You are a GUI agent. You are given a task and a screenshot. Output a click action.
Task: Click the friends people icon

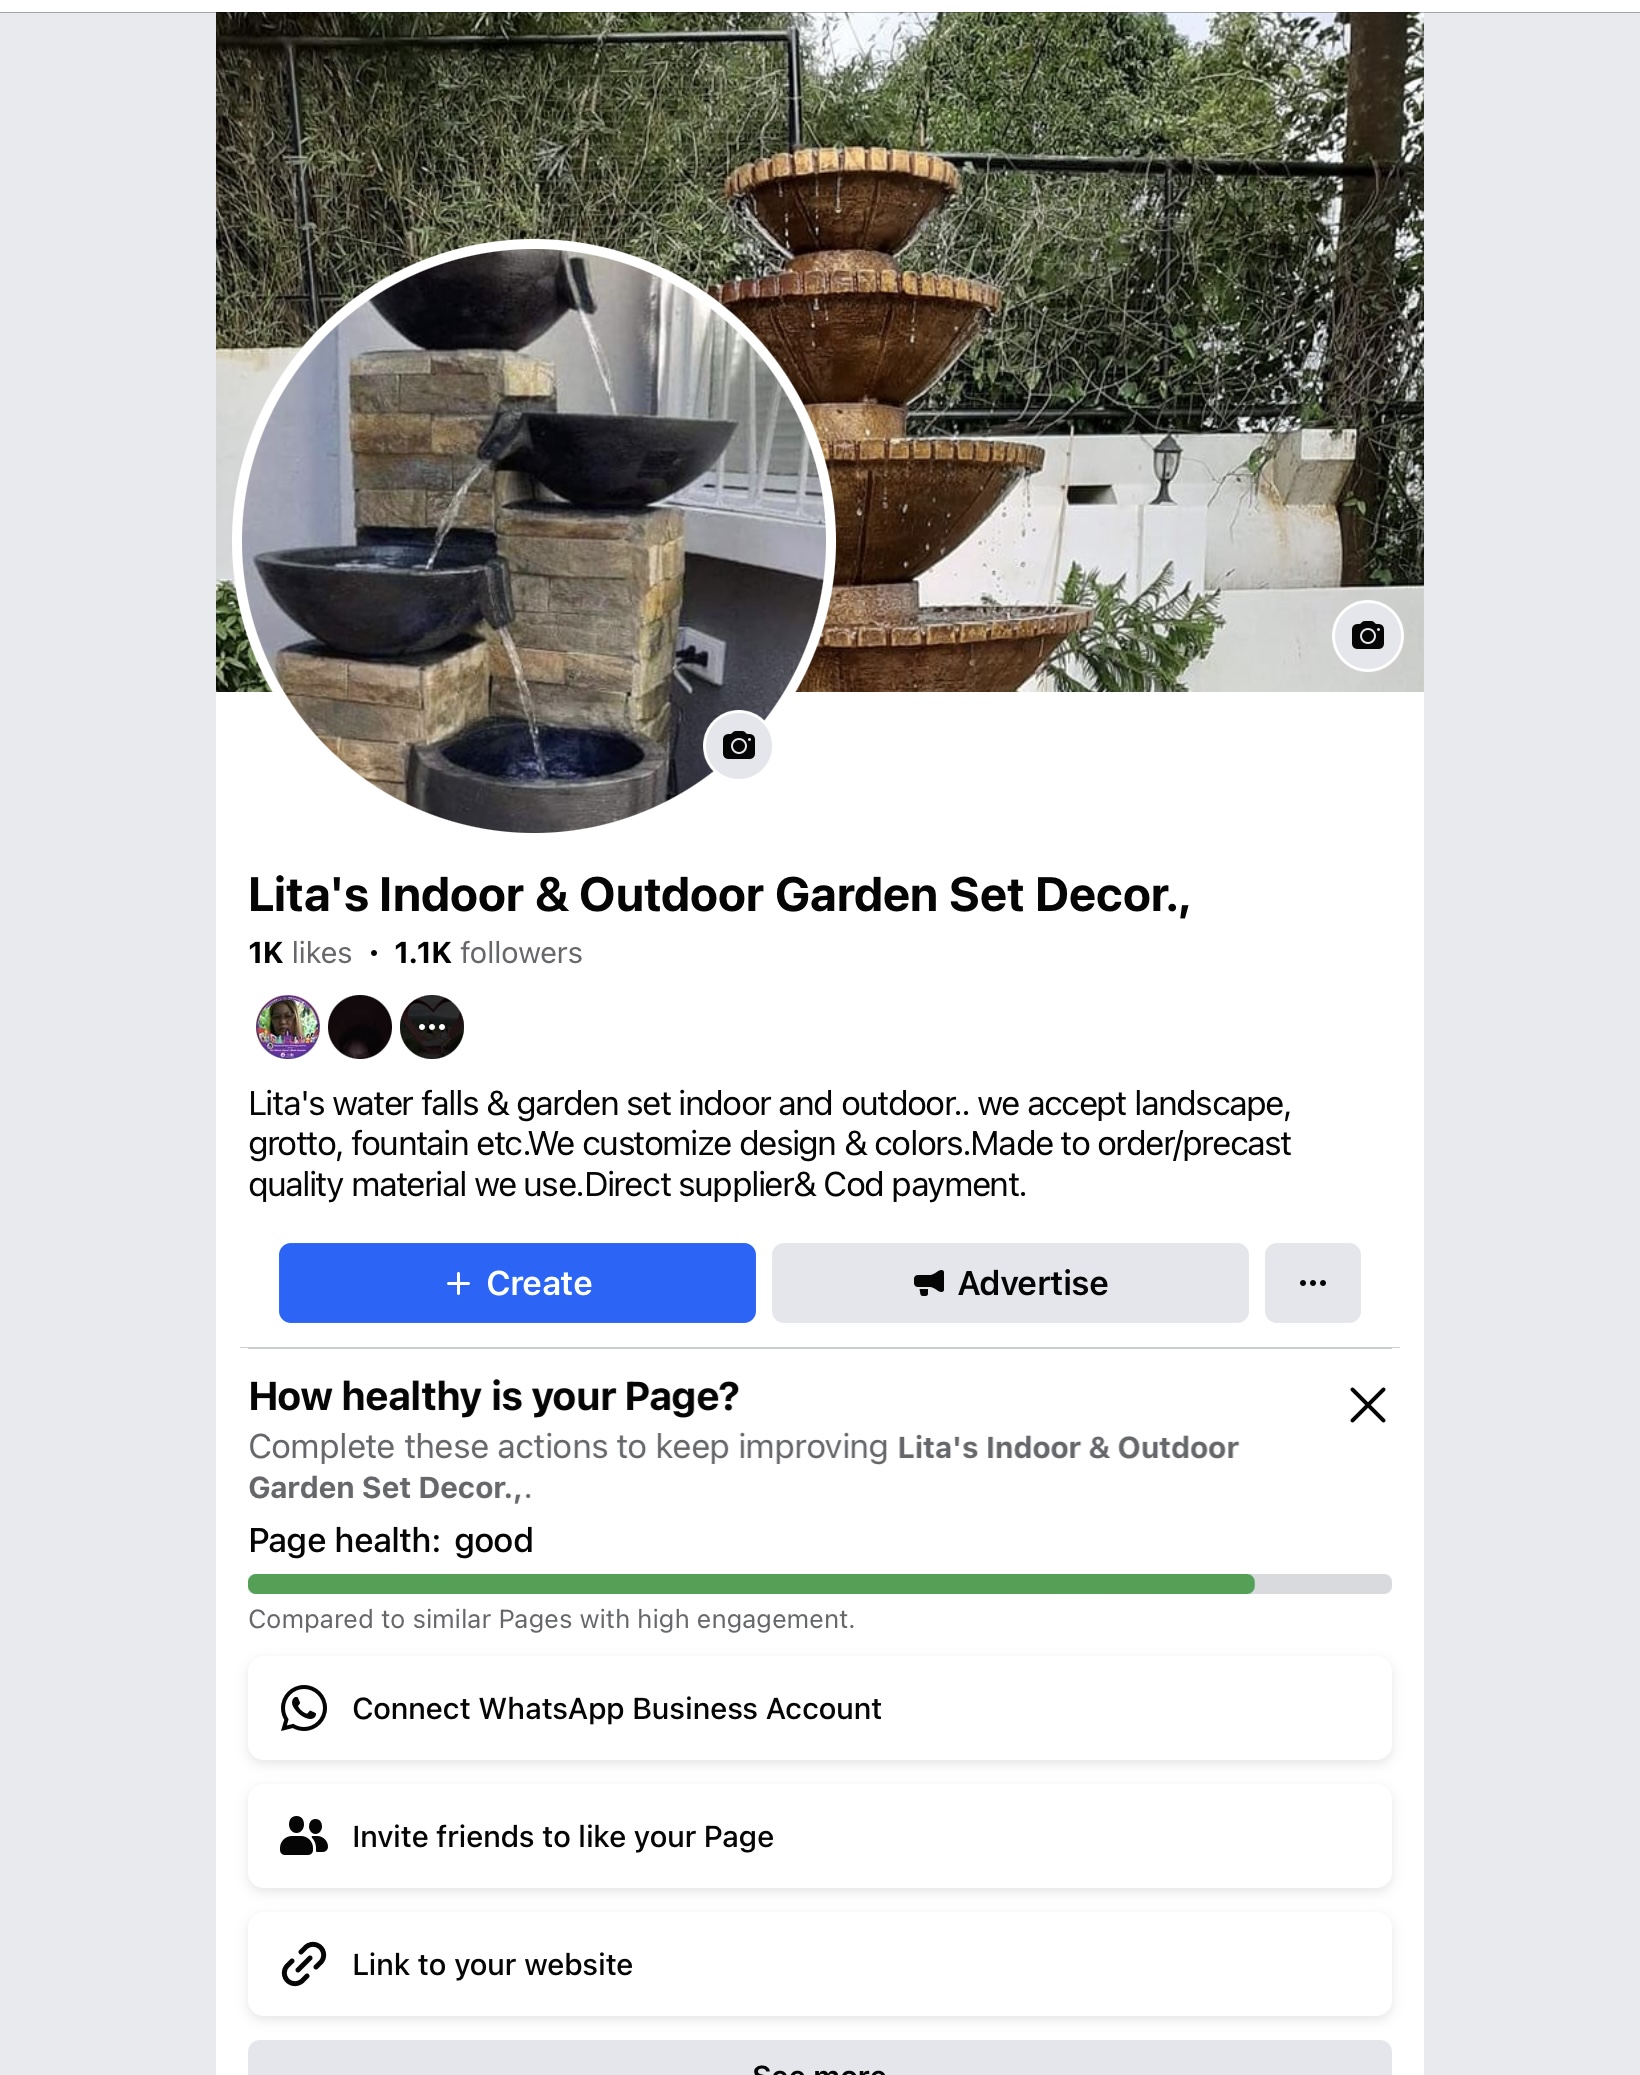coord(304,1836)
